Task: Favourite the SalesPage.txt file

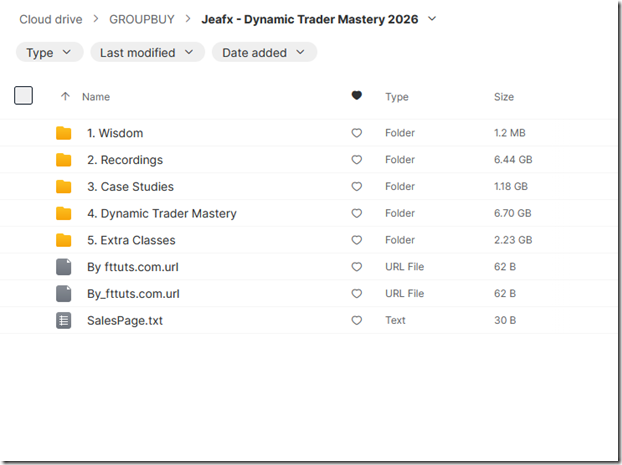Action: click(357, 320)
